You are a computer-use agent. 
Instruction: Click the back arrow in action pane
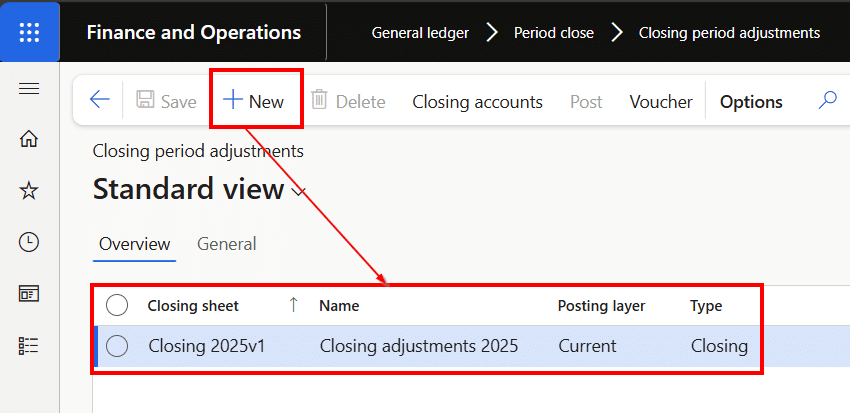(100, 100)
